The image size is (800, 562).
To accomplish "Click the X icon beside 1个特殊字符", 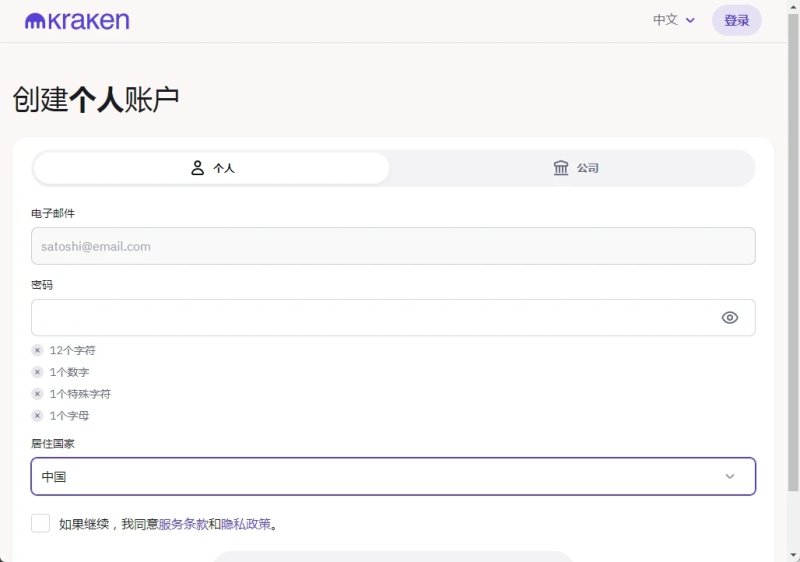I will click(37, 394).
